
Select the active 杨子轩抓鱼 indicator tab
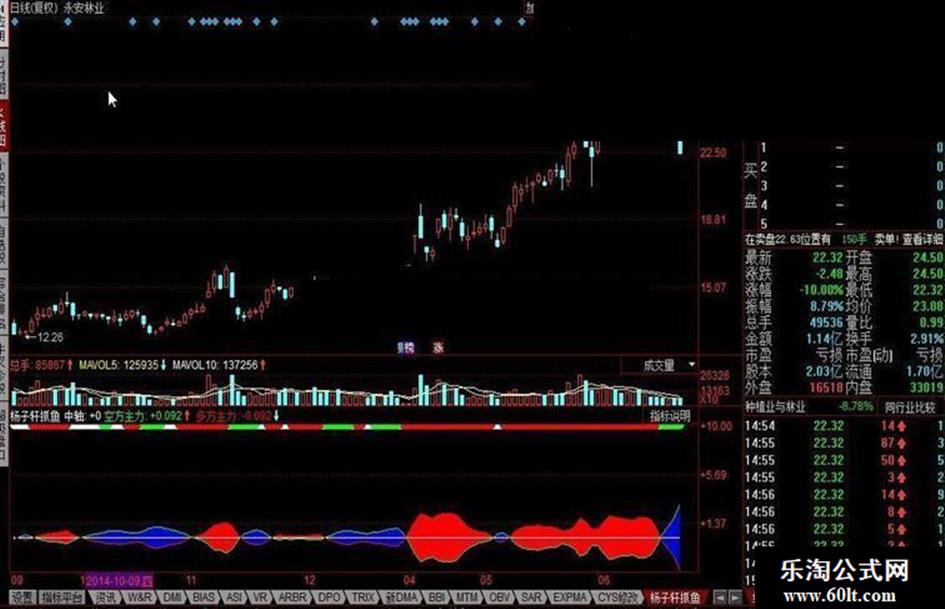pos(674,598)
